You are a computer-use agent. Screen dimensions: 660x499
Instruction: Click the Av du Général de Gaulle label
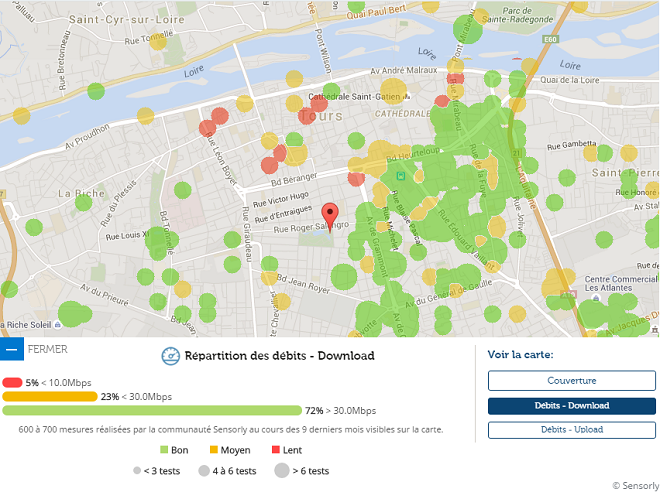click(448, 294)
